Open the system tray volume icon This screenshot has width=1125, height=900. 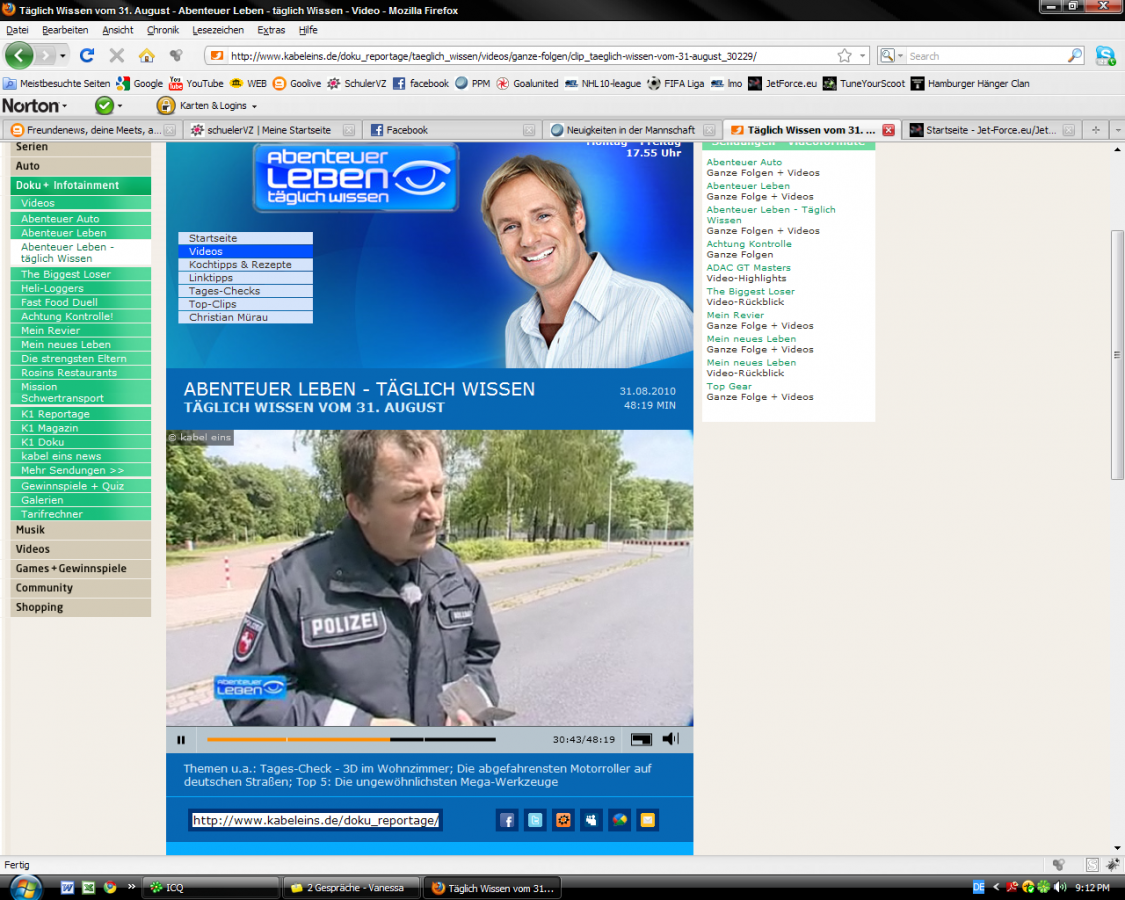click(x=1060, y=888)
